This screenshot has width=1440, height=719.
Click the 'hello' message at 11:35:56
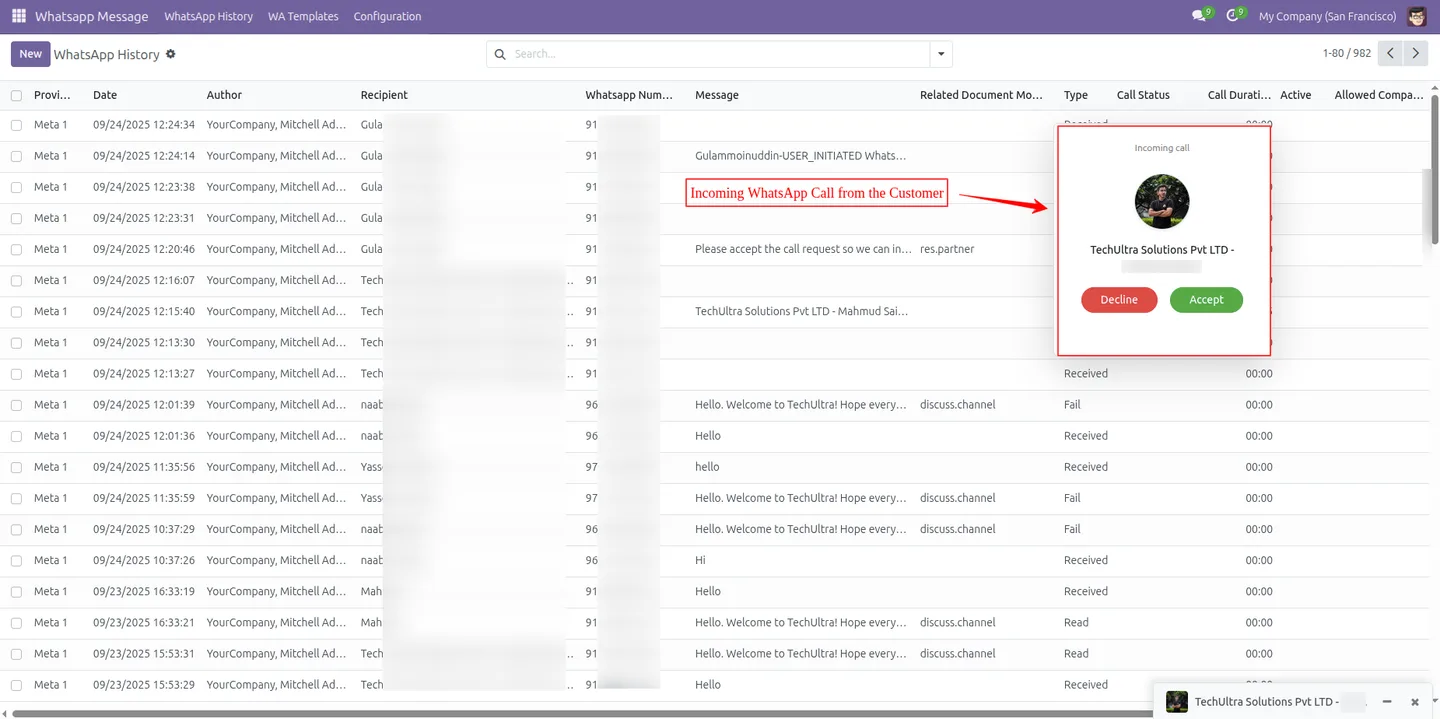(x=707, y=467)
